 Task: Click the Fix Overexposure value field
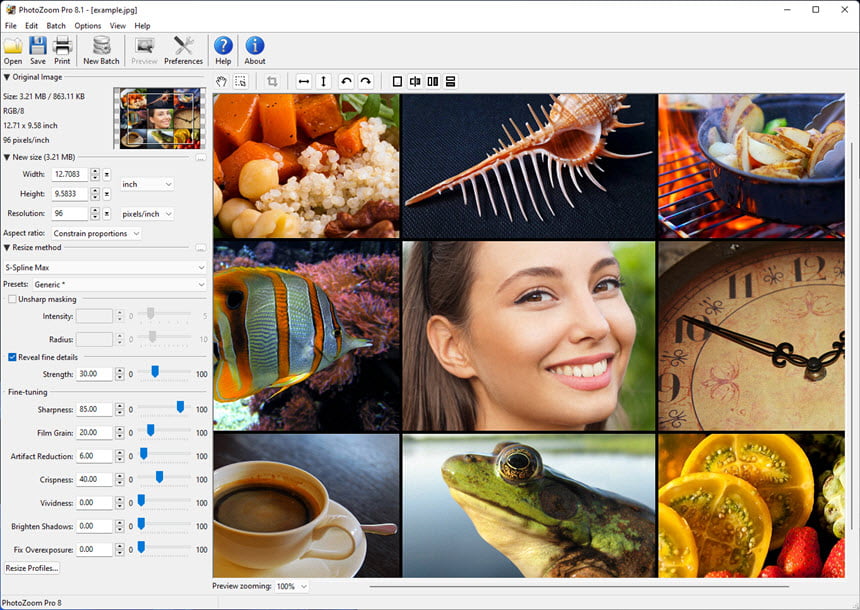(x=94, y=549)
